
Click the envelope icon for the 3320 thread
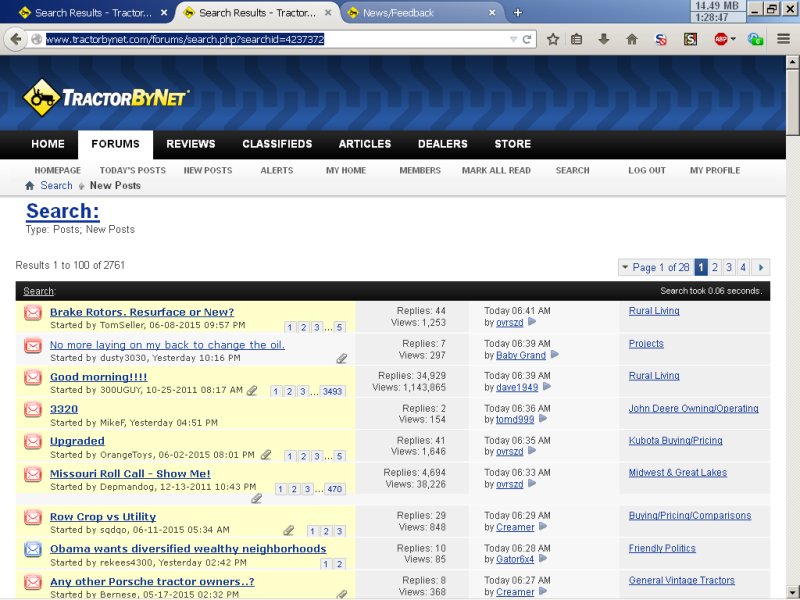33,410
